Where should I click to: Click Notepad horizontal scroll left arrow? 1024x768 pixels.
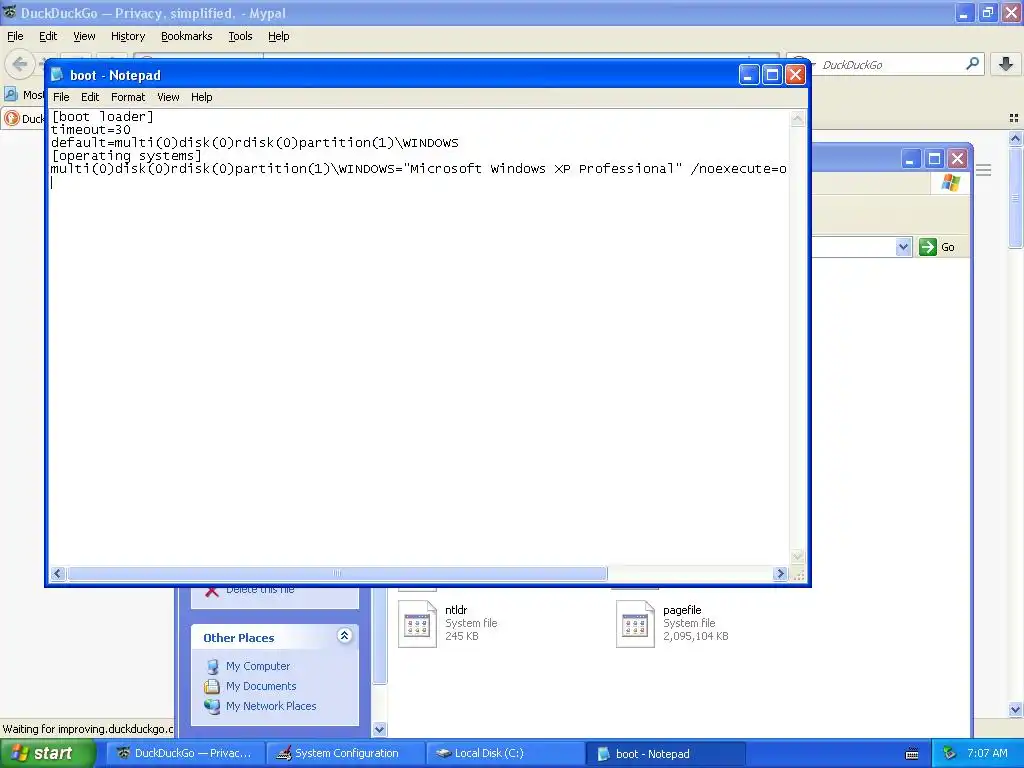[57, 573]
